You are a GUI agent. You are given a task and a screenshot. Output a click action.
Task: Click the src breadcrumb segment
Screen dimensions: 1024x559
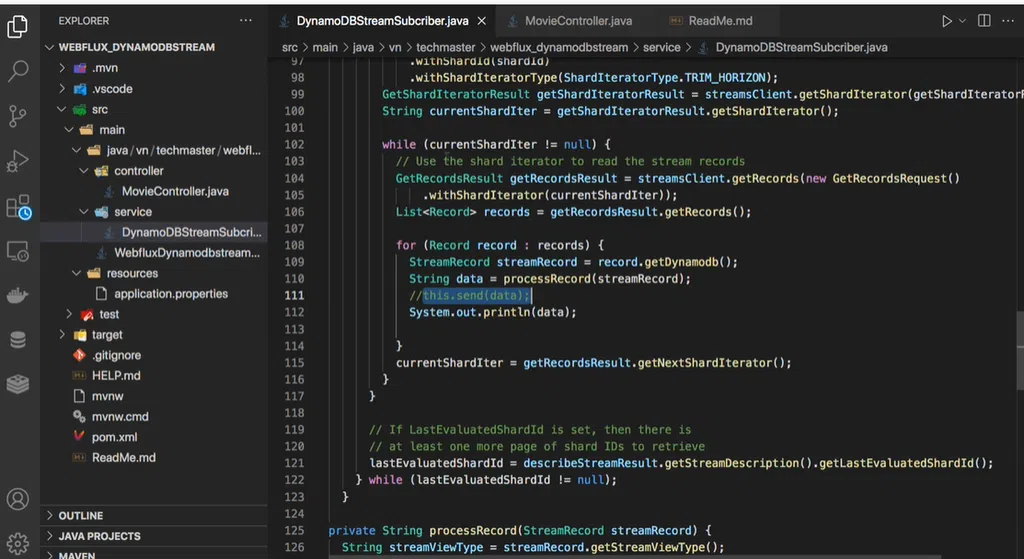click(289, 47)
